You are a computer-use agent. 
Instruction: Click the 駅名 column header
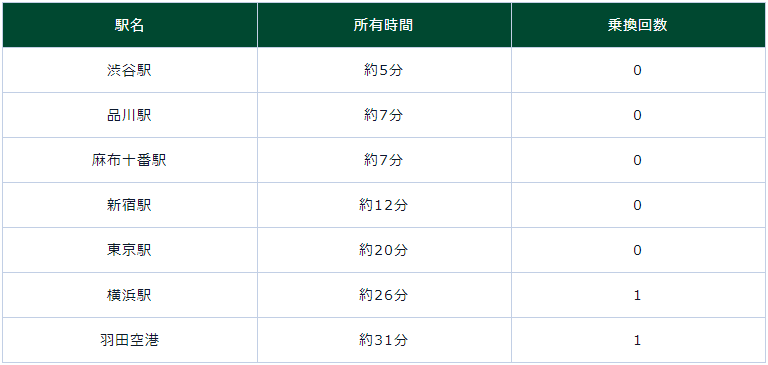pos(130,25)
